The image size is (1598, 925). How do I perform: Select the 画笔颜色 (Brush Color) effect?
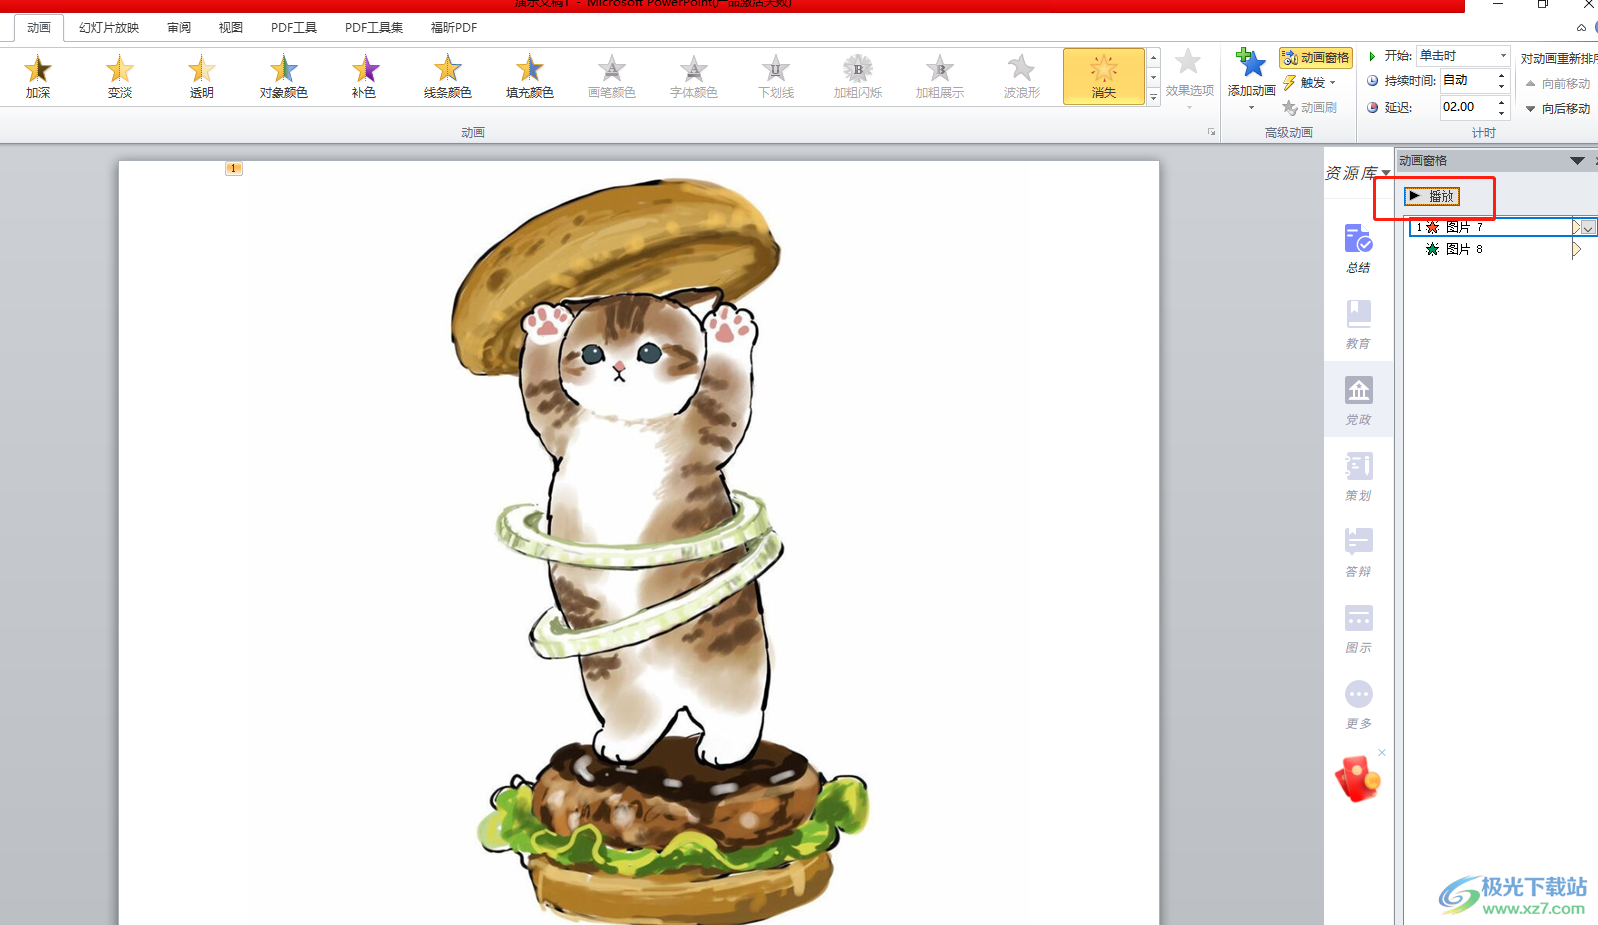[611, 77]
